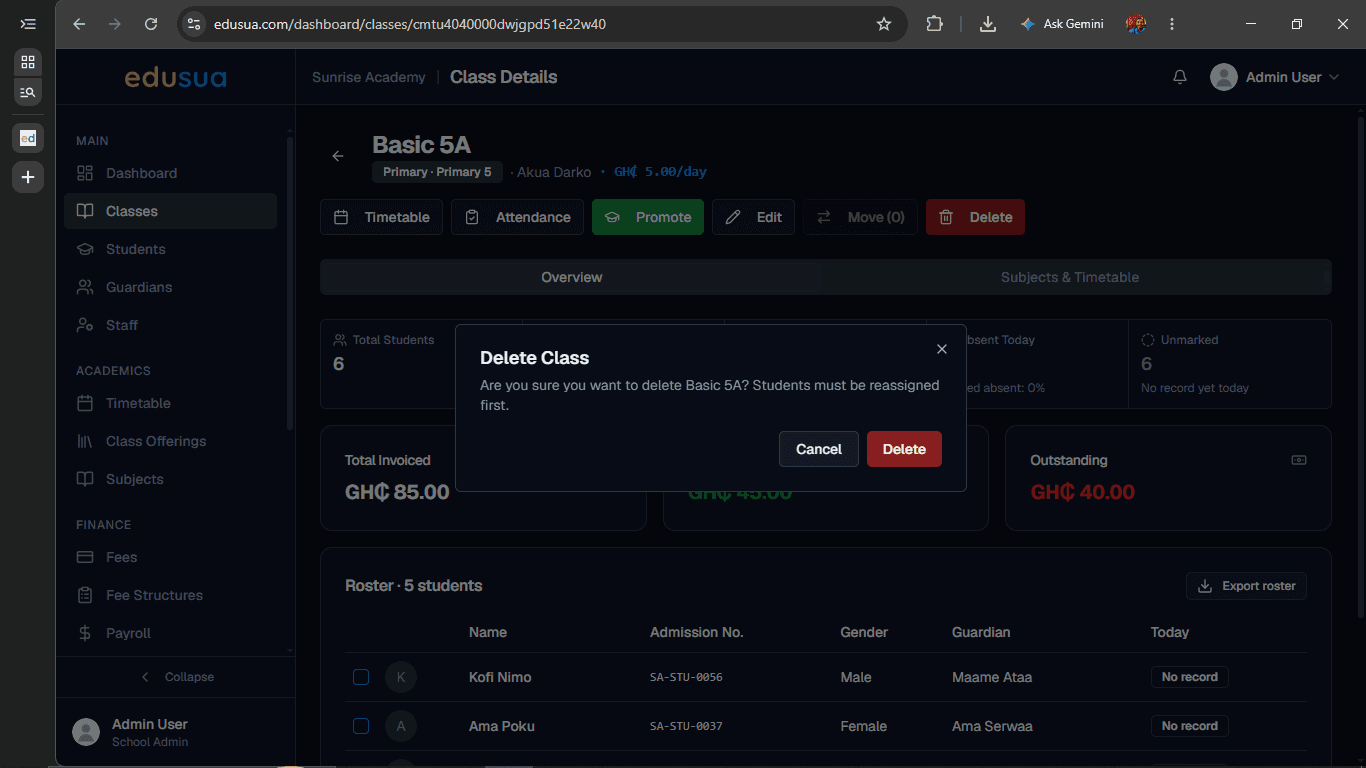
Task: Click the address bar URL
Action: [x=410, y=24]
